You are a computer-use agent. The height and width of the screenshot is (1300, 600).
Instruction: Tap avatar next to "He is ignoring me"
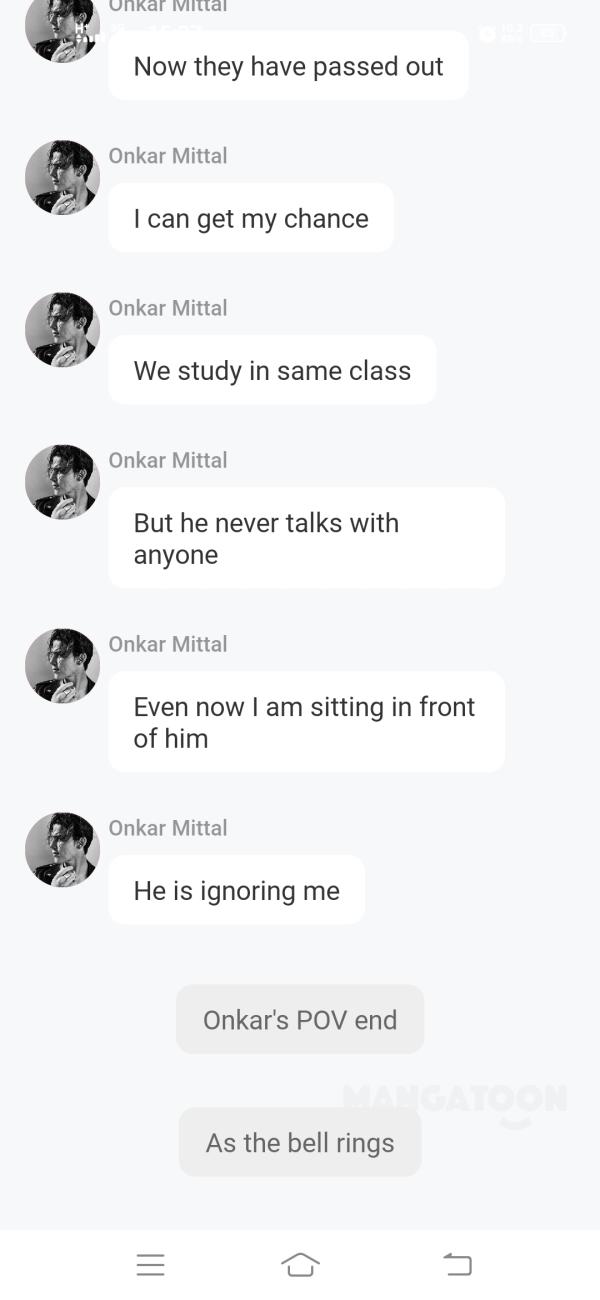62,849
